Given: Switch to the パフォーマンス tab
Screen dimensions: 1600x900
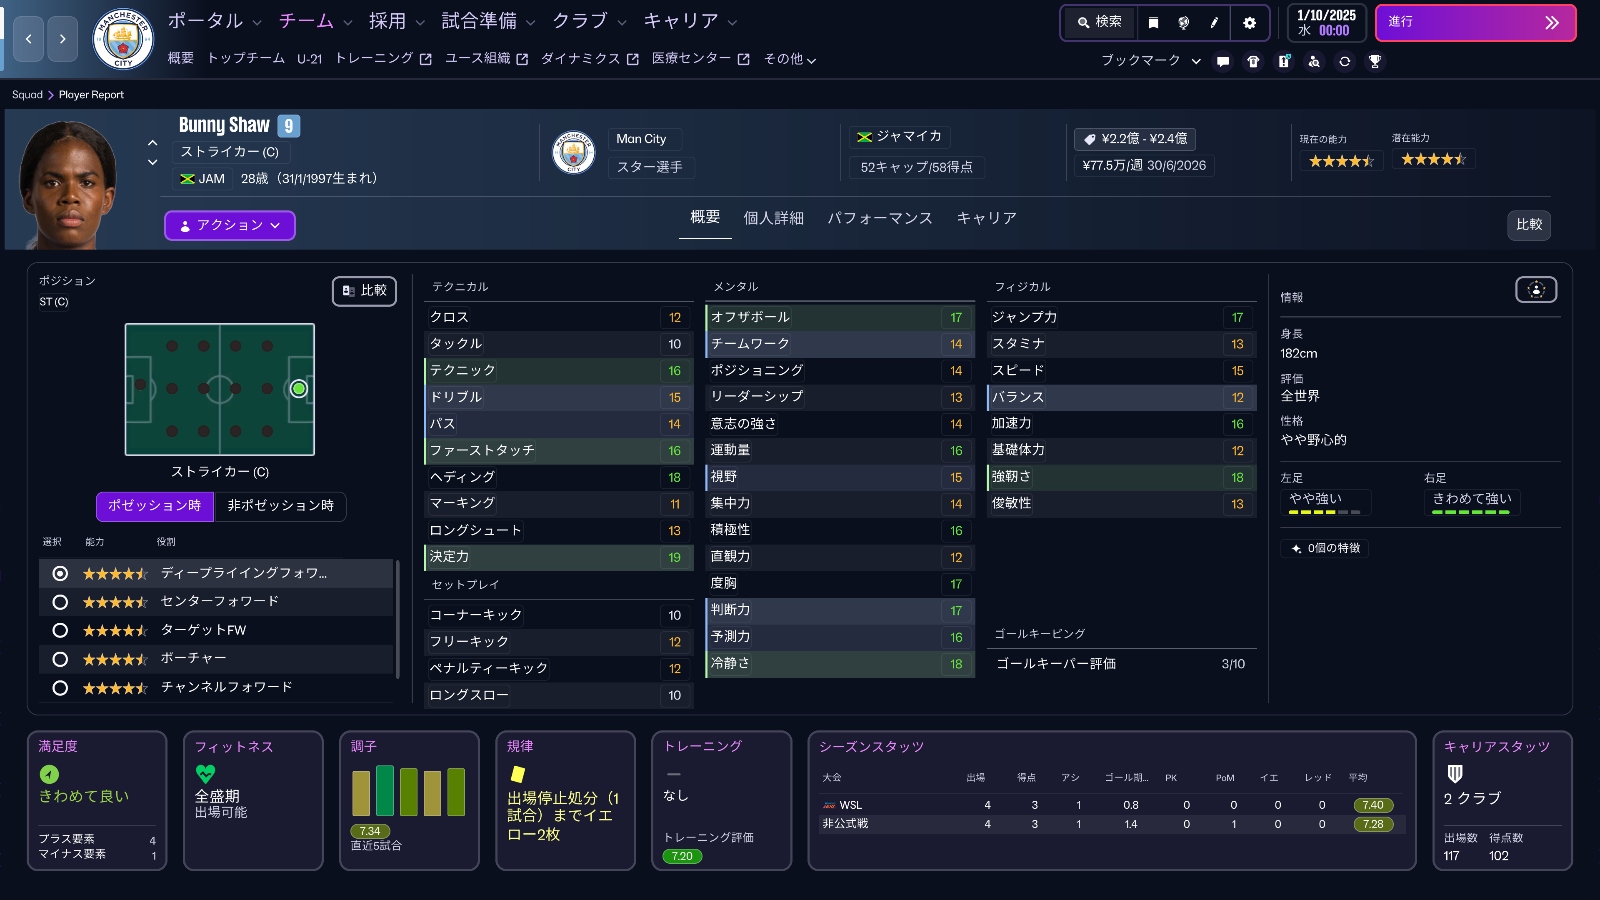Looking at the screenshot, I should 881,217.
